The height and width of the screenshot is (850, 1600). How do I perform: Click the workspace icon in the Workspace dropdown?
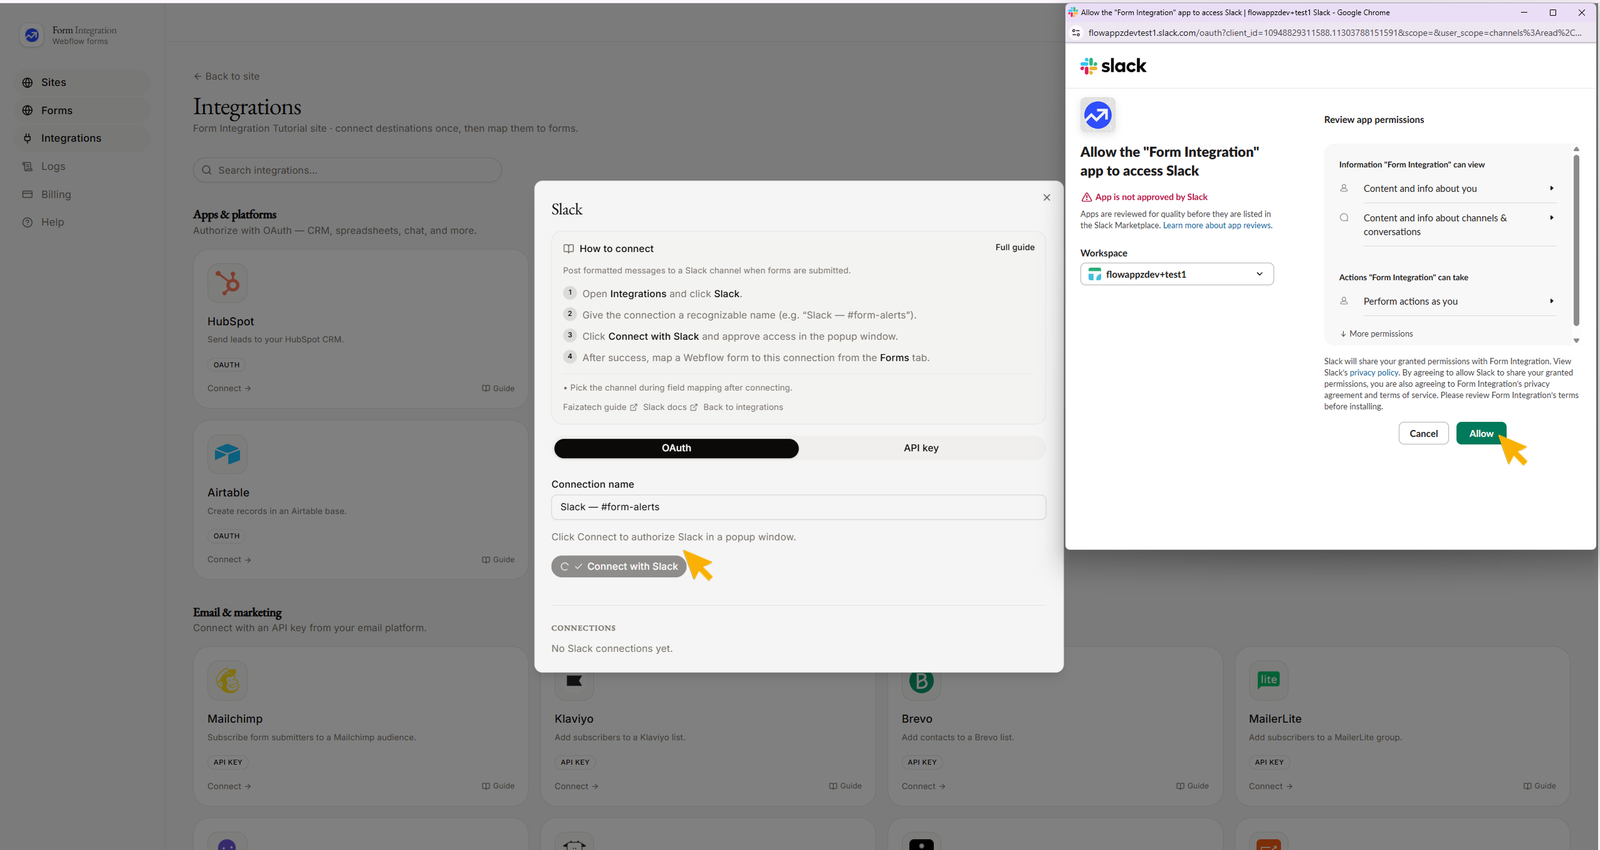(1095, 274)
